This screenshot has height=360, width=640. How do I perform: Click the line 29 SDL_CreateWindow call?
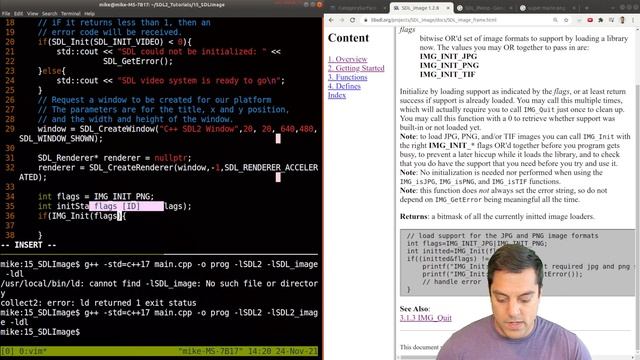point(178,129)
